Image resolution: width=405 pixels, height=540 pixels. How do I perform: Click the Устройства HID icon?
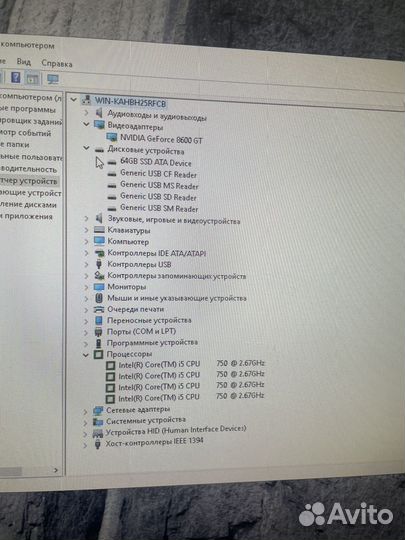click(98, 433)
